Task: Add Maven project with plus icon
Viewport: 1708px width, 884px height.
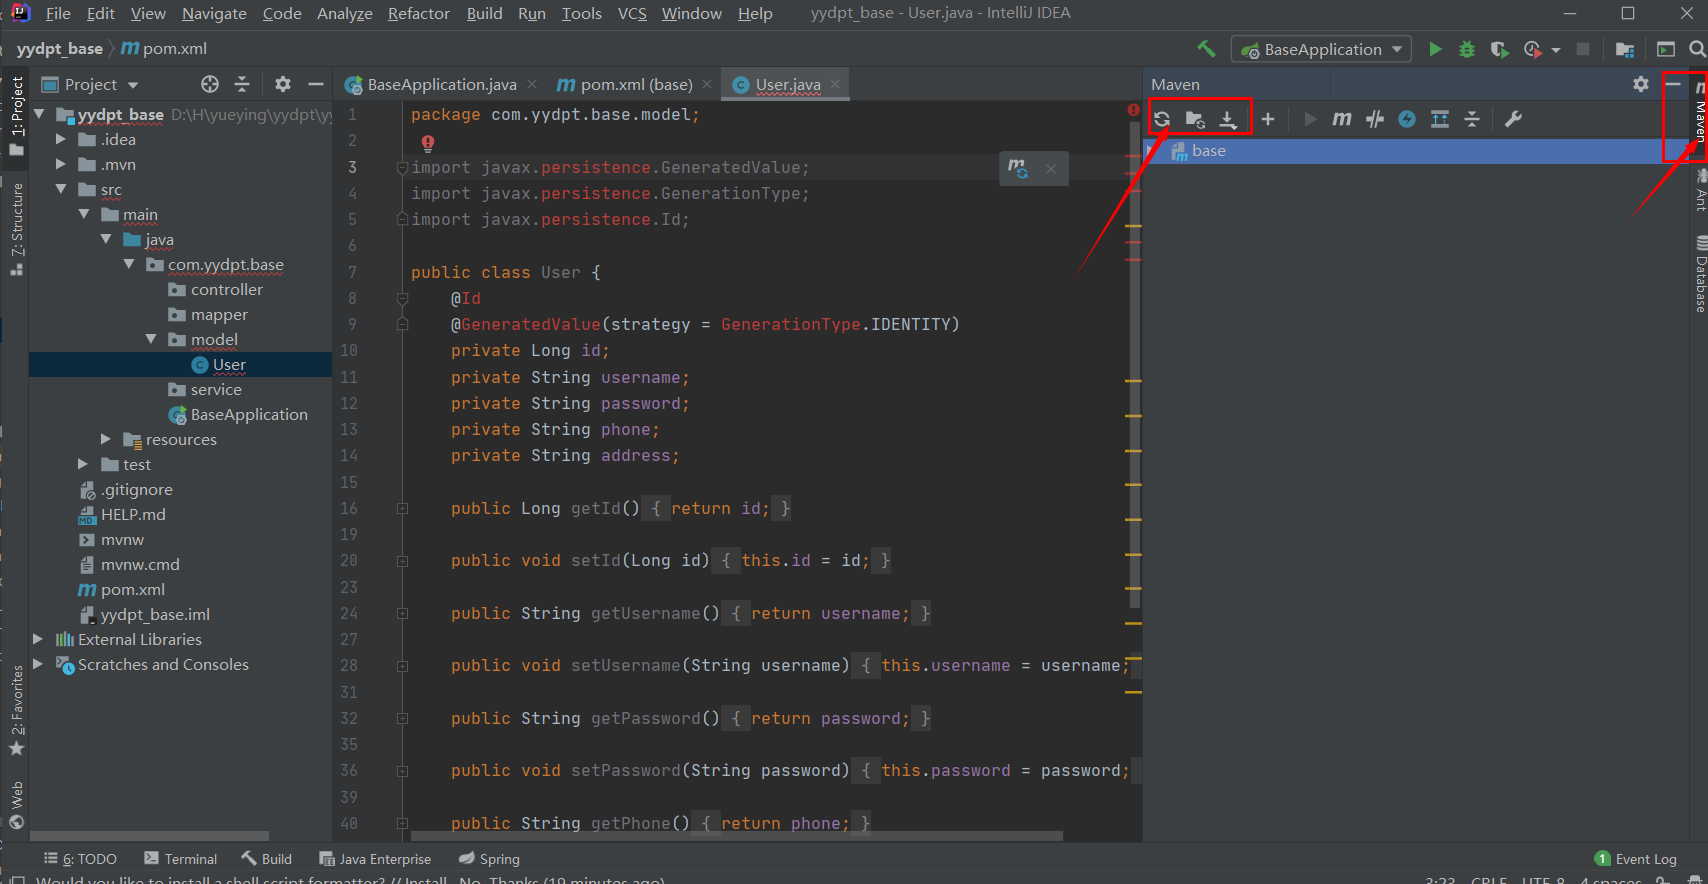Action: (x=1268, y=119)
